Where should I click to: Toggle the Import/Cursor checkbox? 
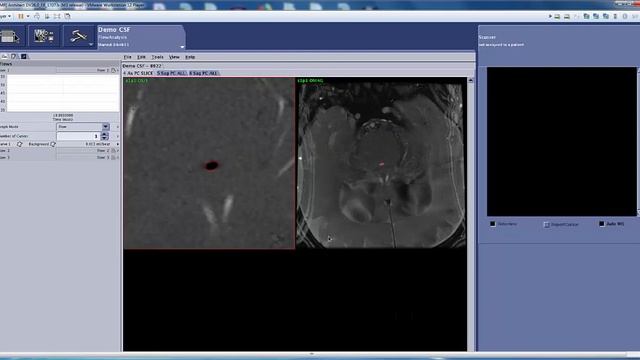[547, 224]
